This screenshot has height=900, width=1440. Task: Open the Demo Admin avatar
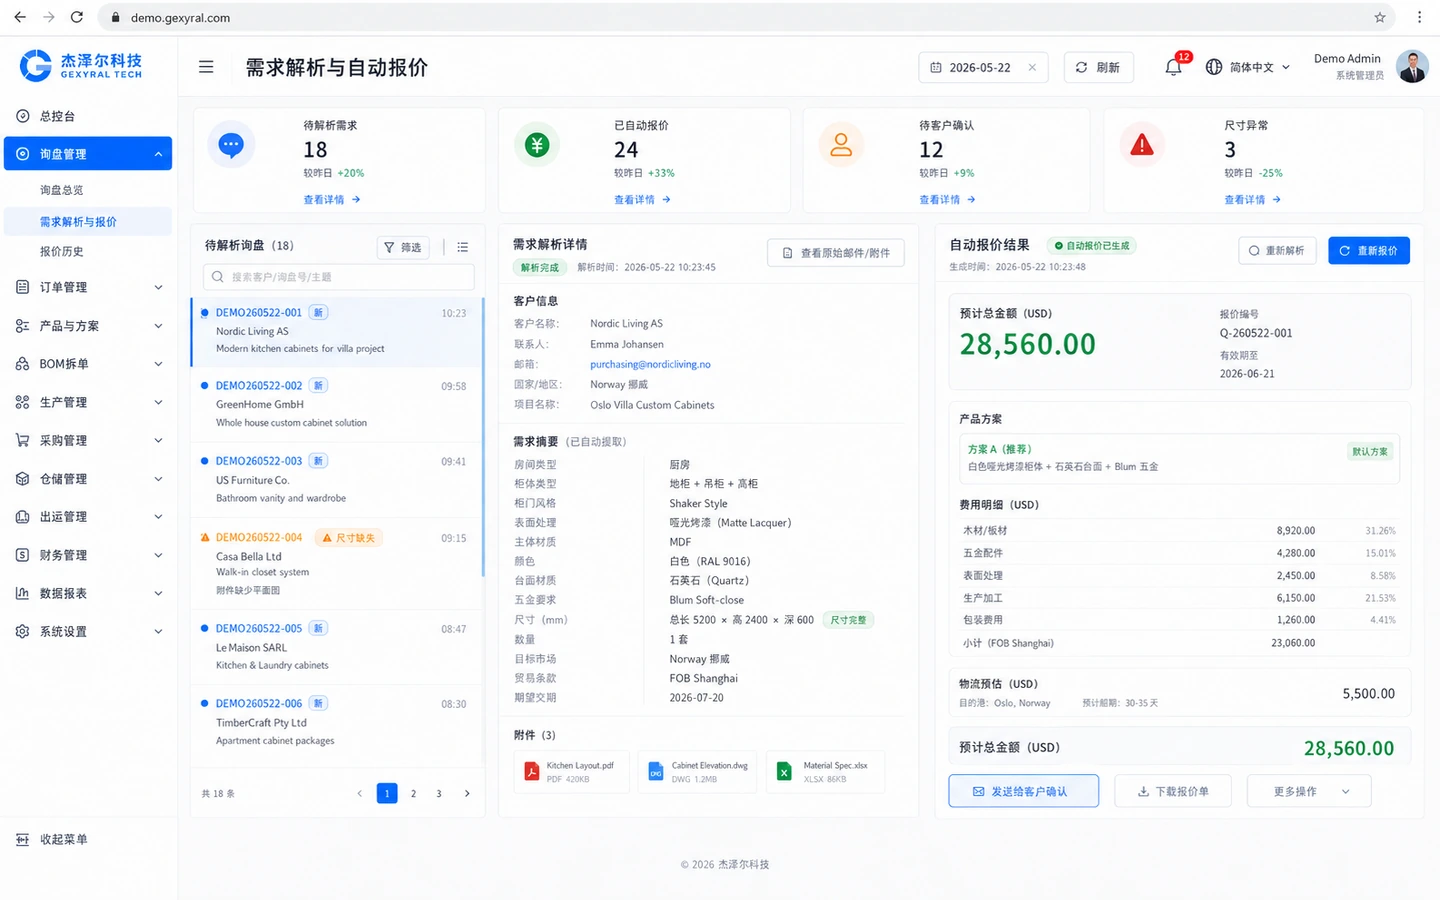click(1412, 67)
